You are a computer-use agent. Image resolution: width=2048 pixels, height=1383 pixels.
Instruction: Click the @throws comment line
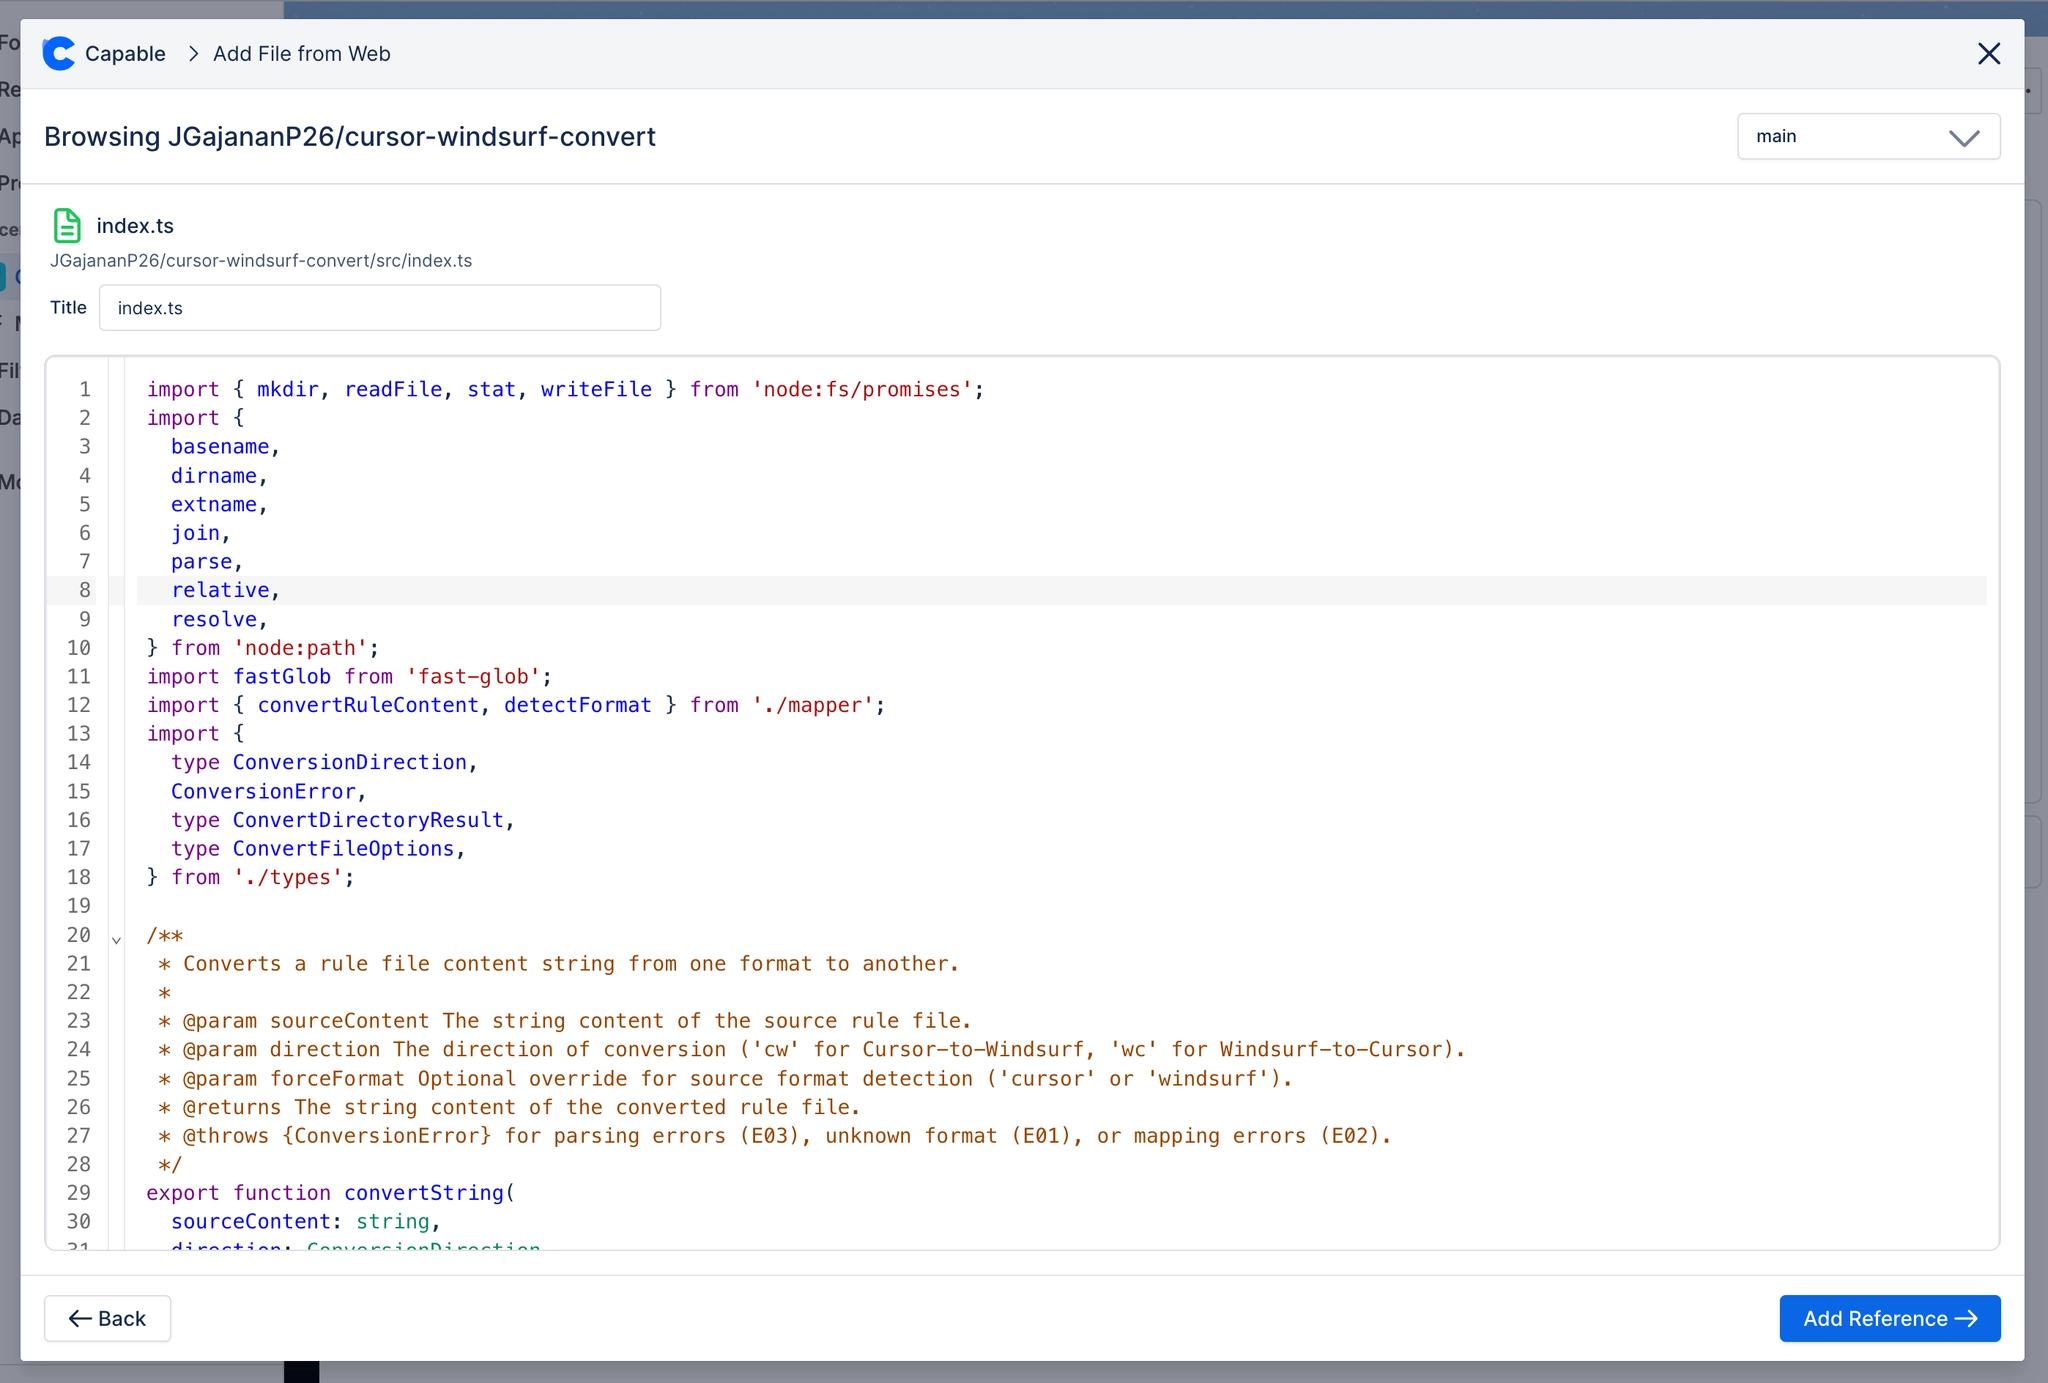pyautogui.click(x=774, y=1136)
